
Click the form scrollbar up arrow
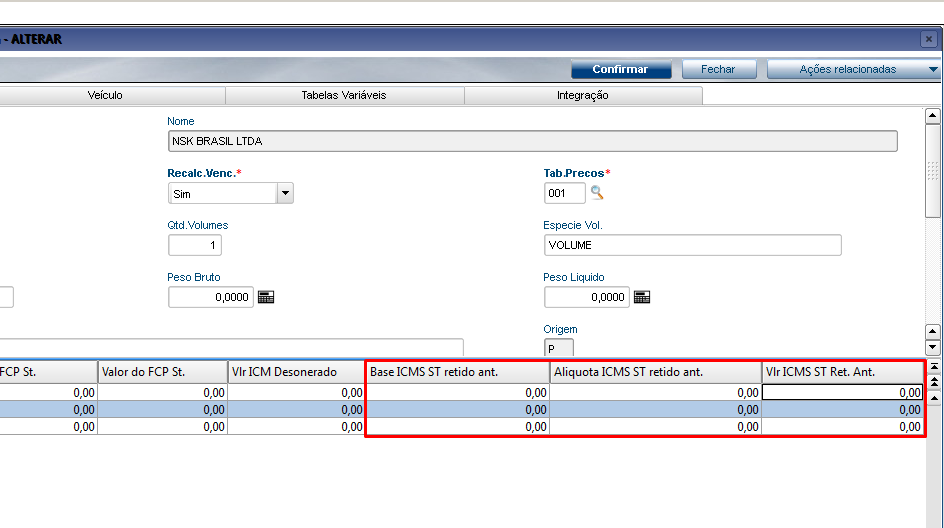click(x=933, y=116)
